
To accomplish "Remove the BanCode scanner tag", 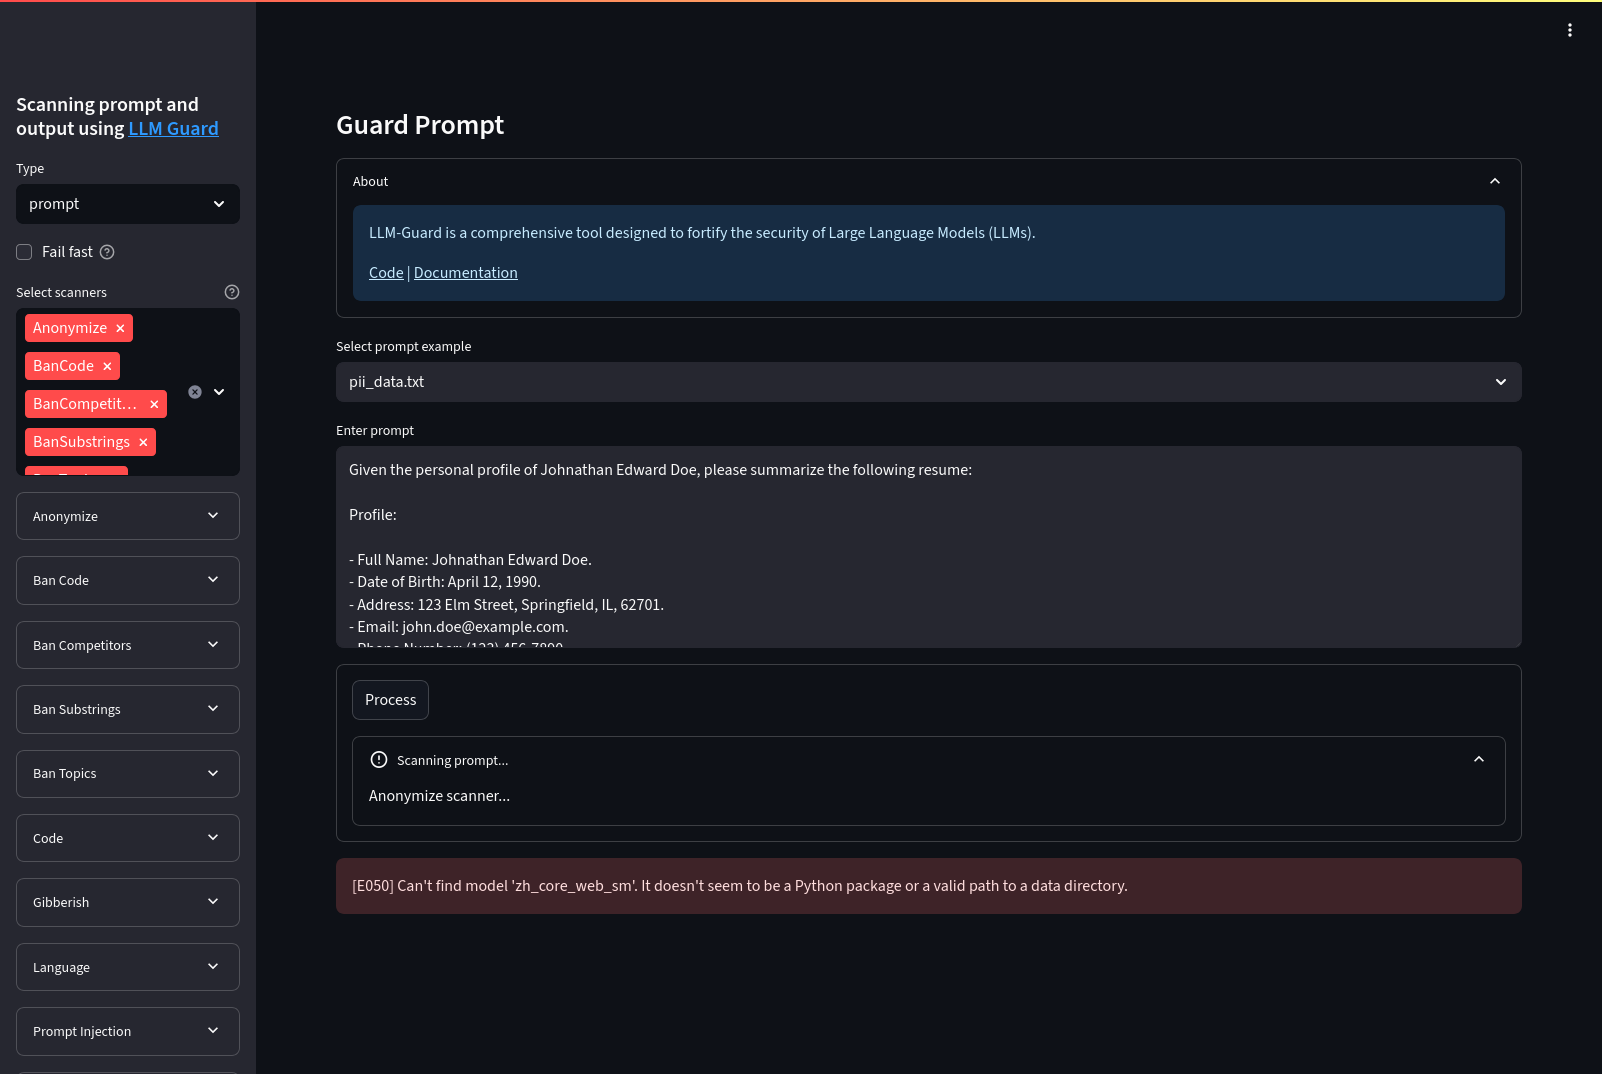I will 107,366.
